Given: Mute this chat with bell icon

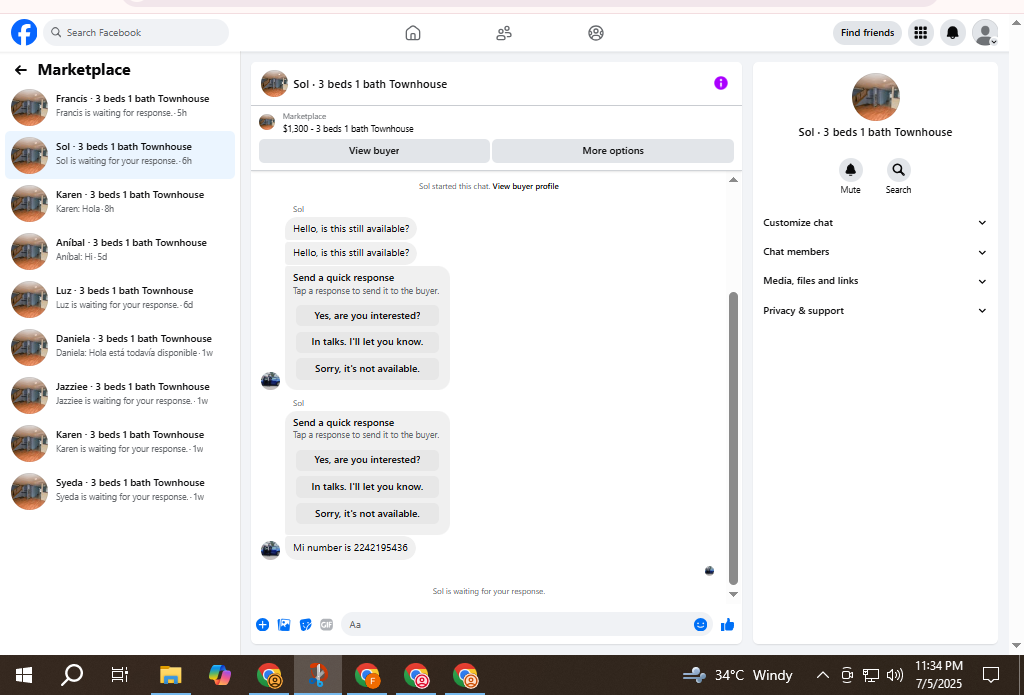Looking at the screenshot, I should point(850,170).
